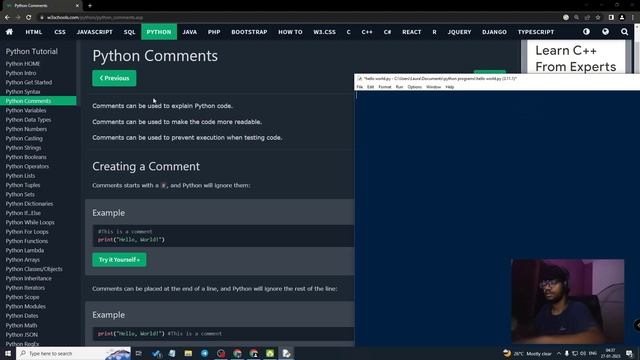The width and height of the screenshot is (640, 360).
Task: Open Python Strings sidebar link
Action: pyautogui.click(x=23, y=148)
